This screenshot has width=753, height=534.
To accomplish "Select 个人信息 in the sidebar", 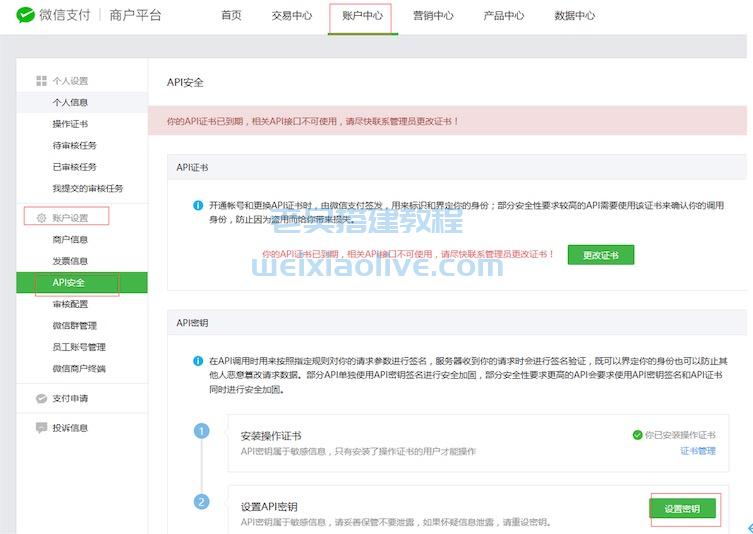I will pyautogui.click(x=82, y=102).
